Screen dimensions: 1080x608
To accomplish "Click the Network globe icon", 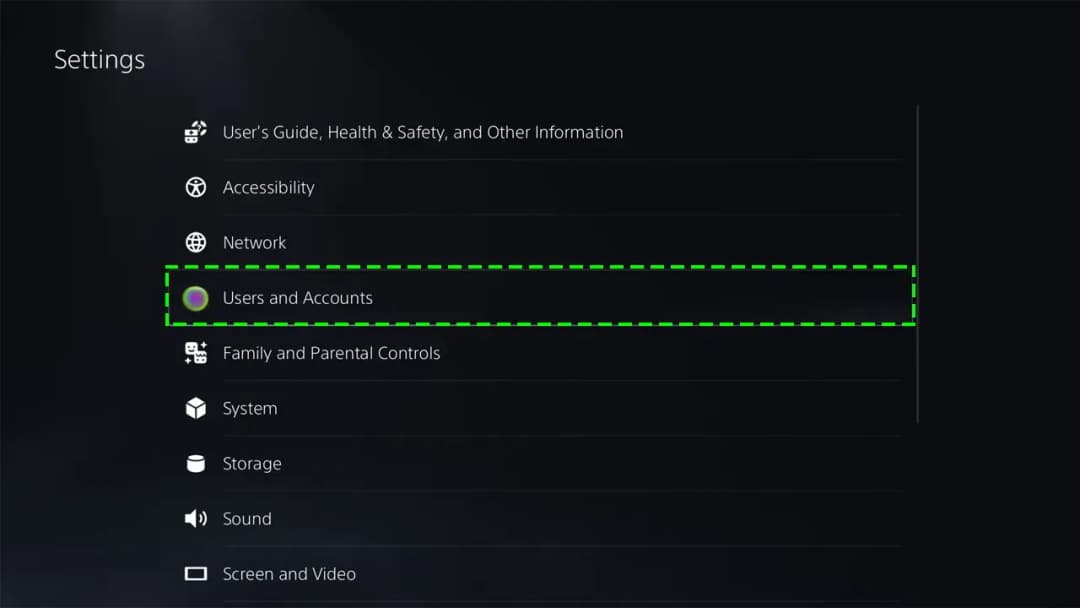I will point(196,242).
